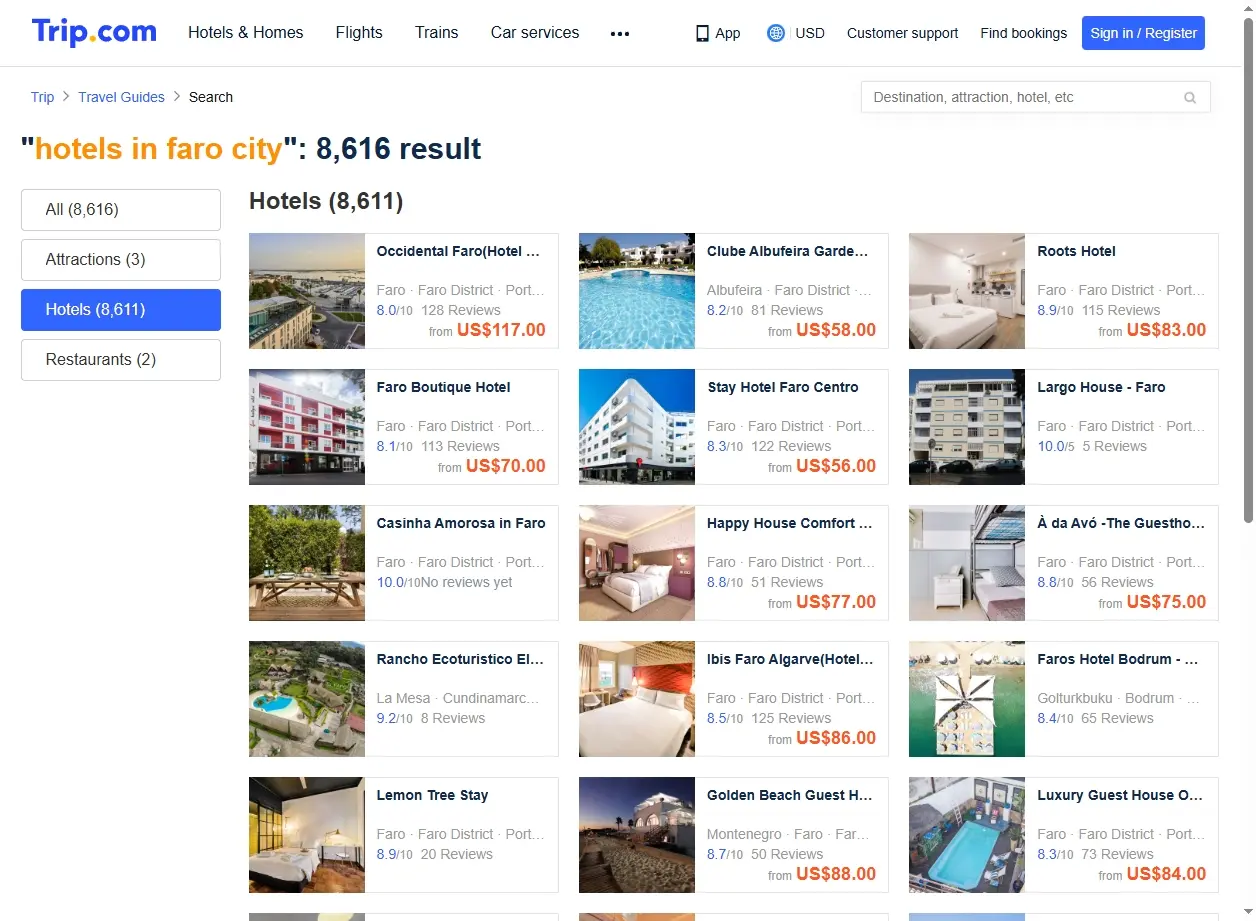The width and height of the screenshot is (1256, 921).
Task: Open the Flights menu
Action: point(359,33)
